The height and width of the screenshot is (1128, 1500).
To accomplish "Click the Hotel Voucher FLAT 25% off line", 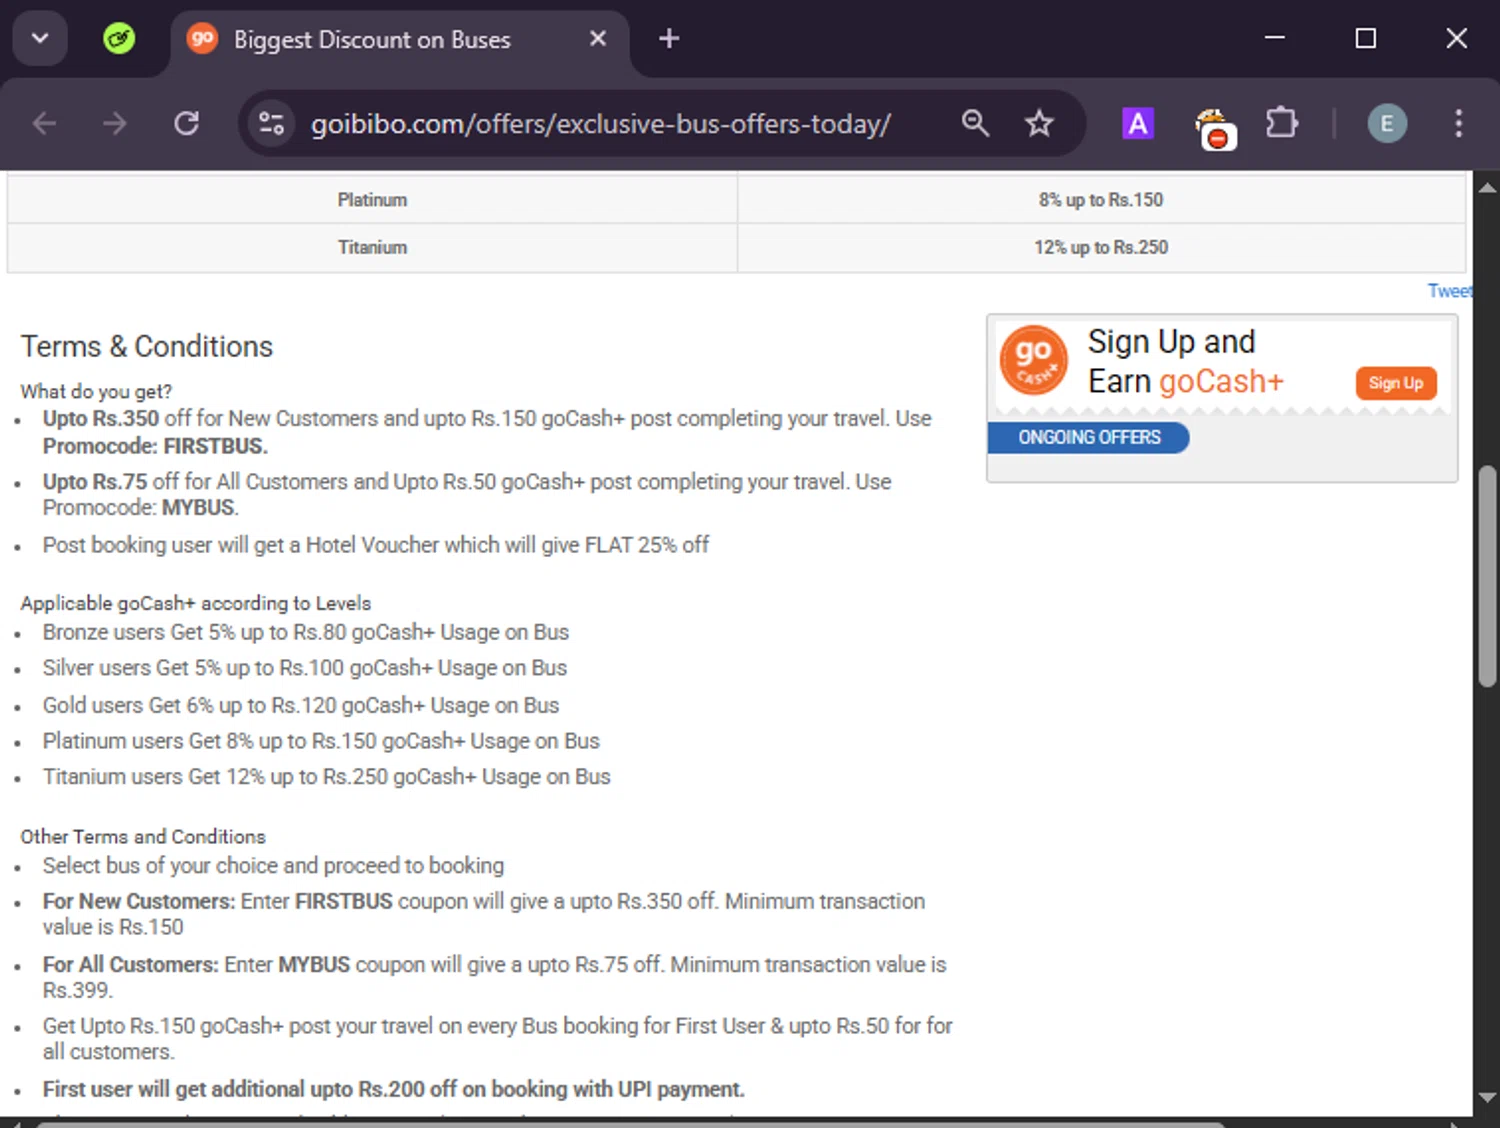I will 376,545.
